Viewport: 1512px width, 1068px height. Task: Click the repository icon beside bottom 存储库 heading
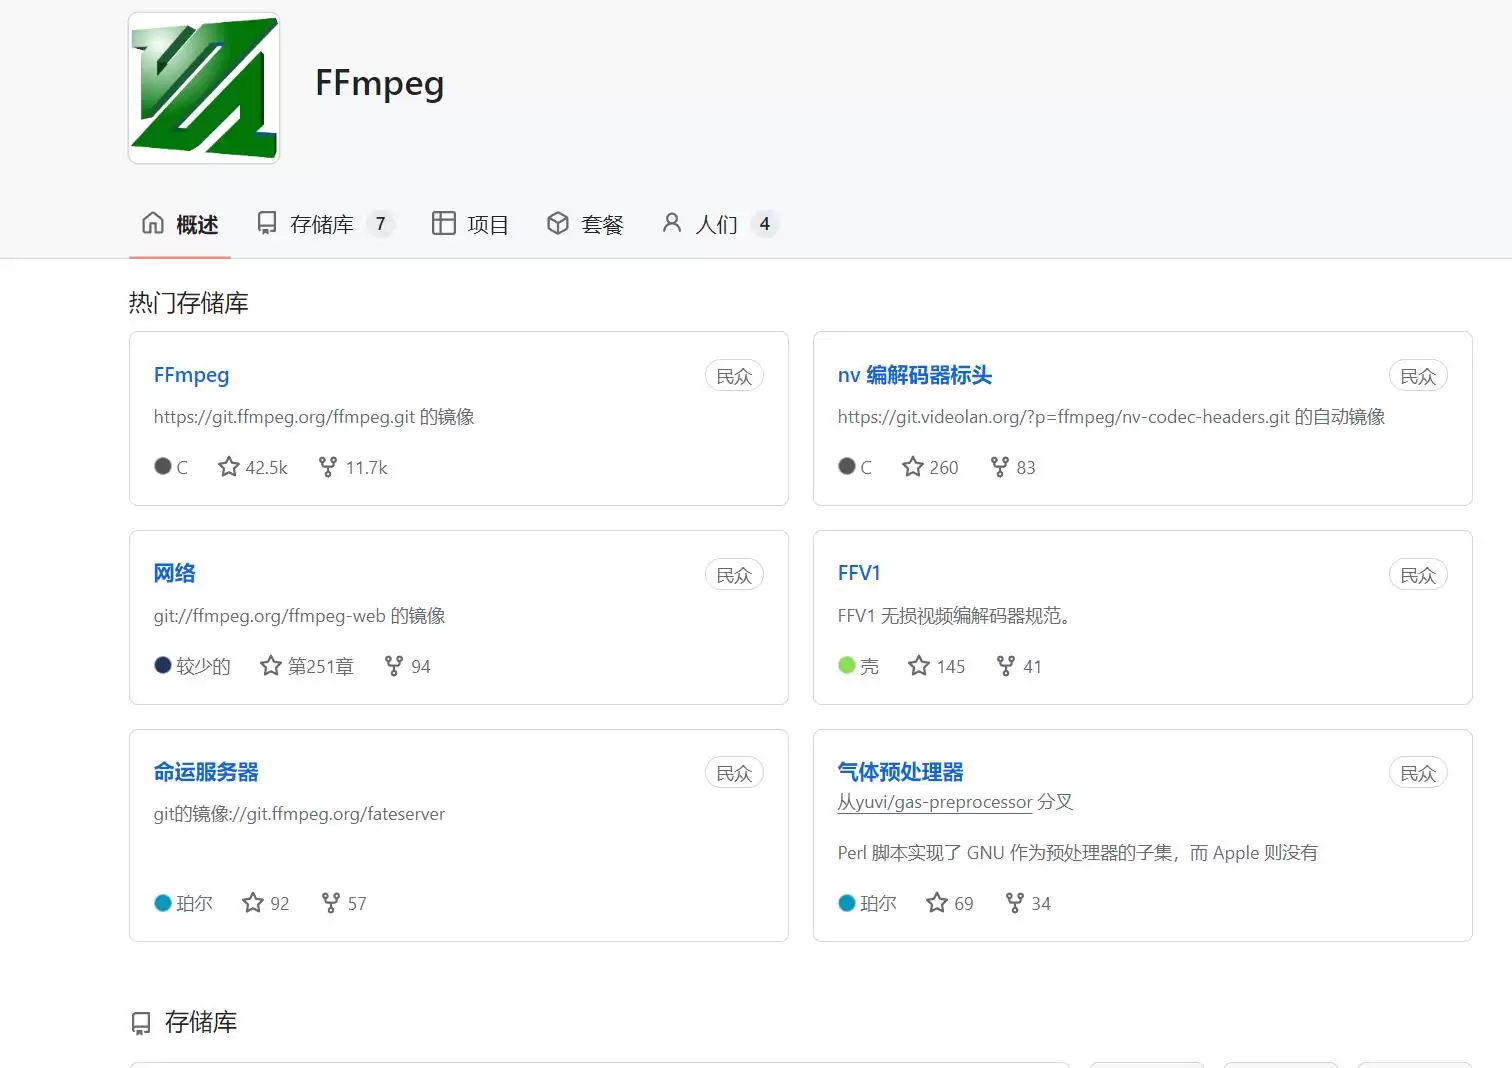[x=141, y=1023]
